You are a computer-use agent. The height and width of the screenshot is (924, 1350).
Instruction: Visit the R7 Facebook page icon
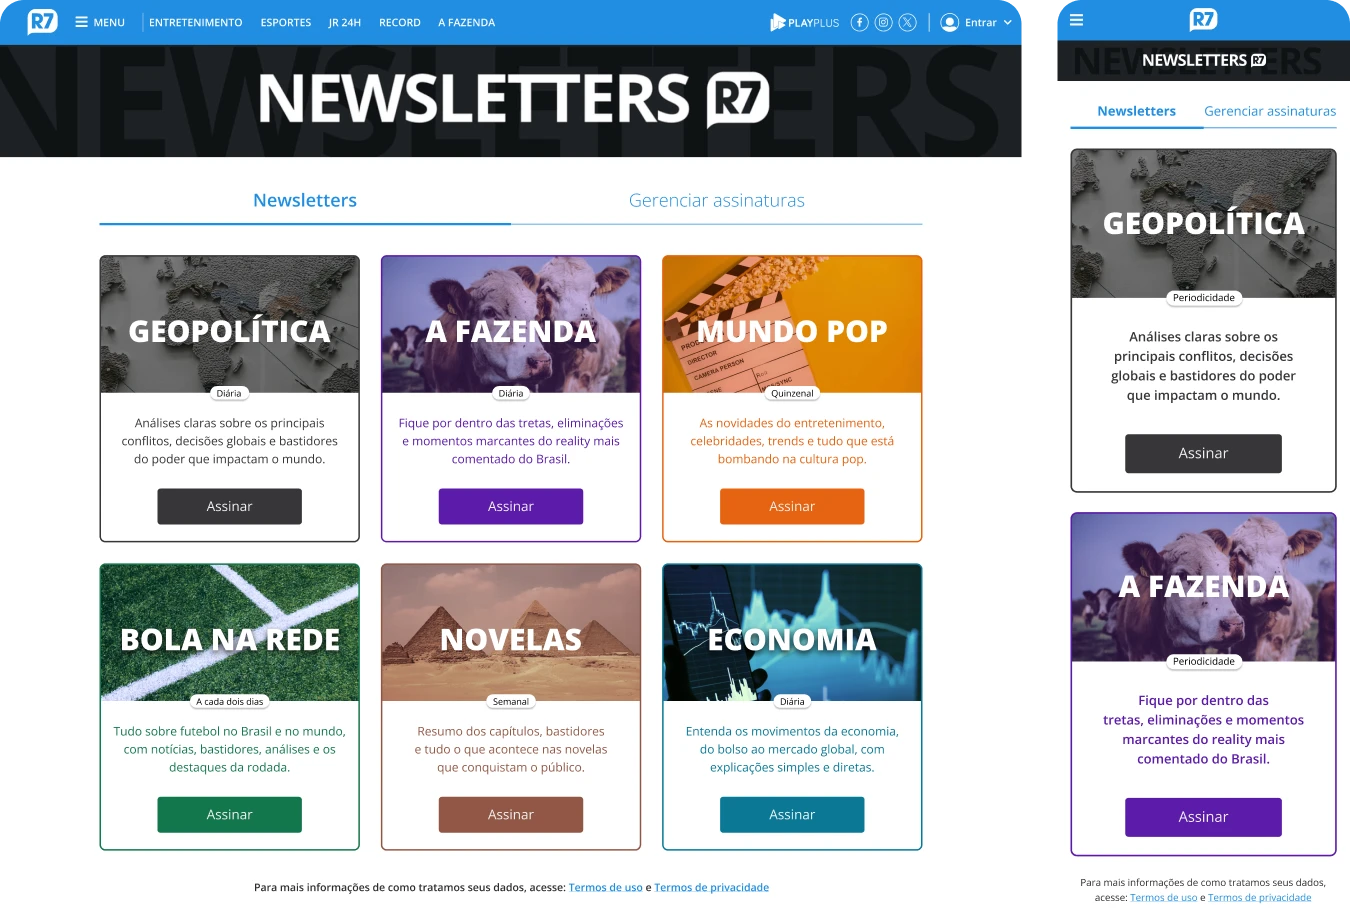coord(859,22)
